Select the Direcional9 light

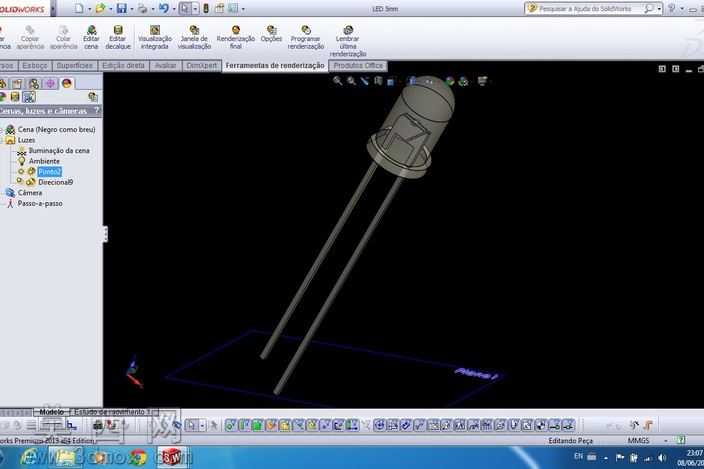(55, 182)
